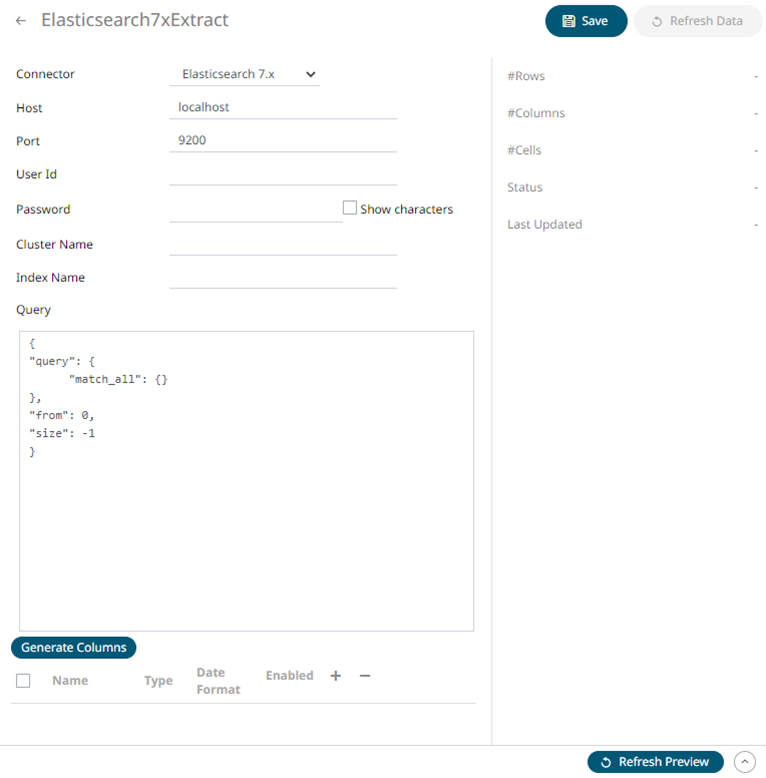Click the minus icon to remove column

[365, 676]
